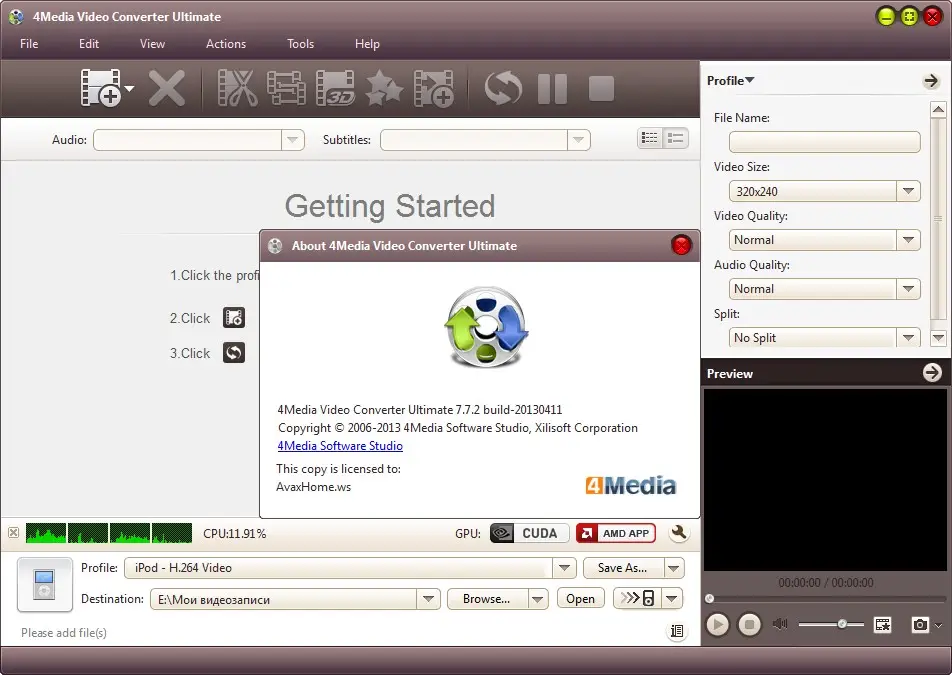Minimize the window with yellow button
Viewport: 952px width, 675px height.
886,16
